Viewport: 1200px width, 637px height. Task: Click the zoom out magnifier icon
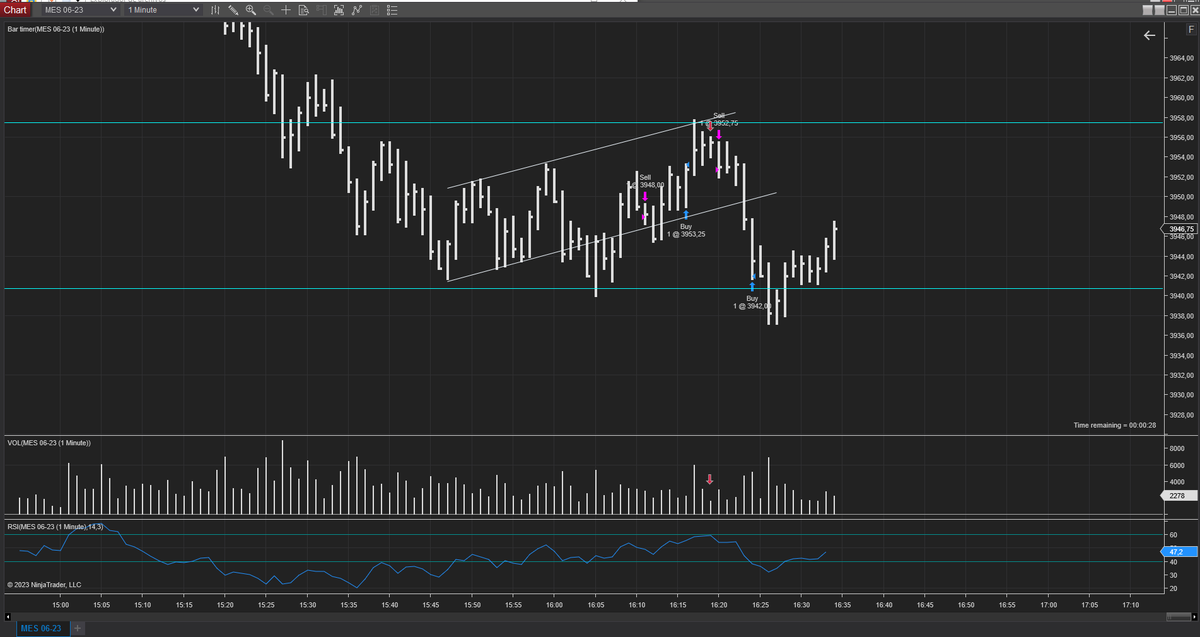pyautogui.click(x=268, y=10)
